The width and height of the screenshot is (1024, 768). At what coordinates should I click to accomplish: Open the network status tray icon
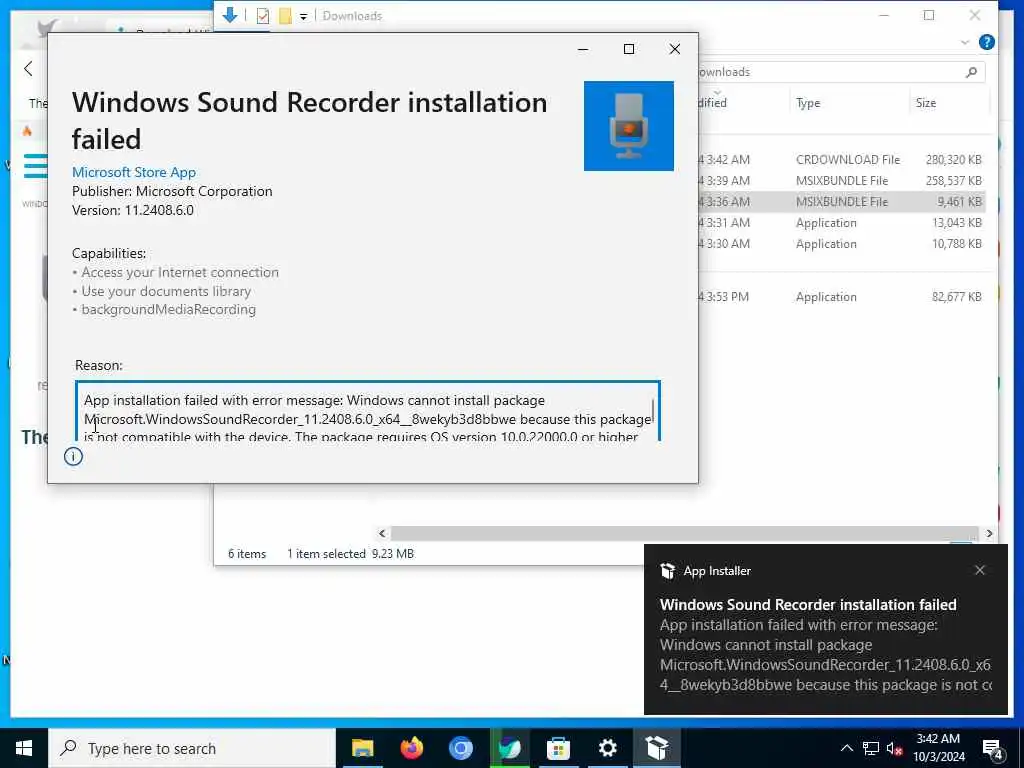[x=871, y=748]
